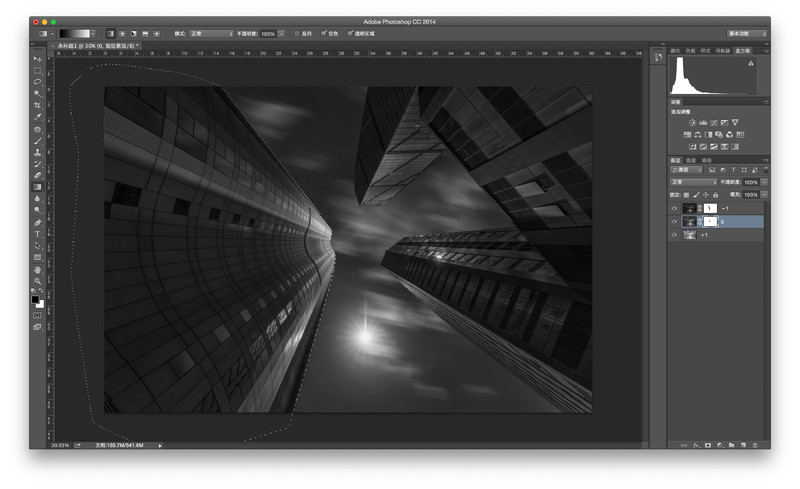The width and height of the screenshot is (800, 489).
Task: Enable the Reverse checkbox
Action: tap(297, 34)
